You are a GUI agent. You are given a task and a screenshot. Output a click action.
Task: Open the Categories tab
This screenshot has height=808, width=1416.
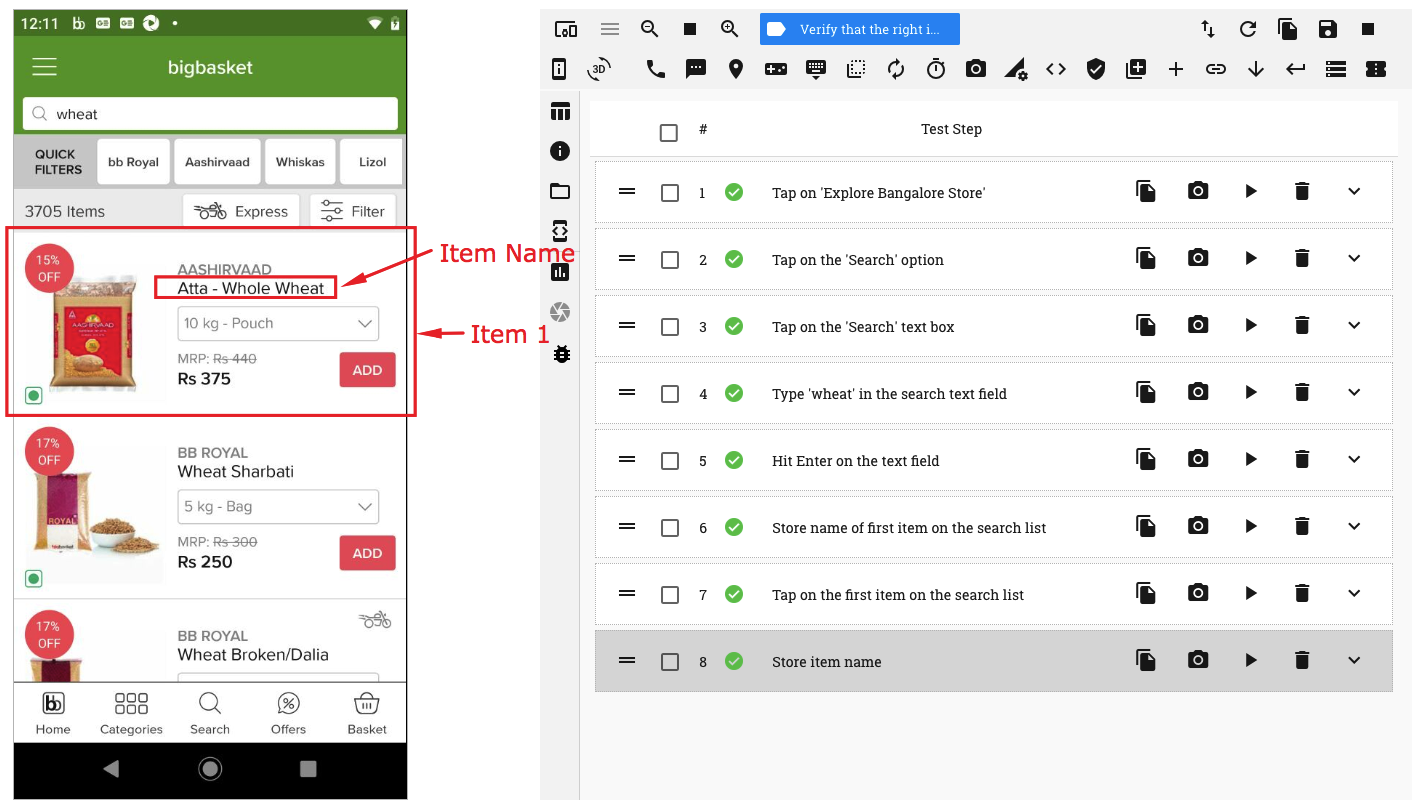pos(131,714)
